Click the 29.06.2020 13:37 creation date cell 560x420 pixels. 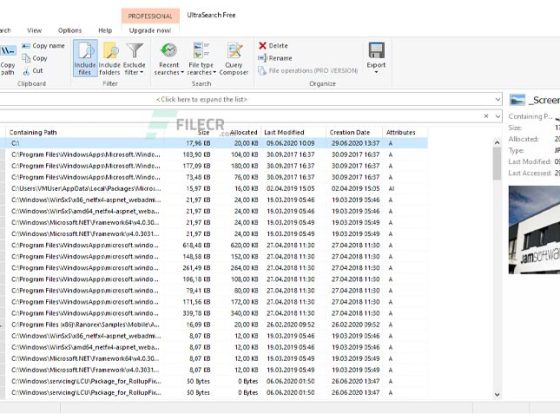(x=355, y=143)
